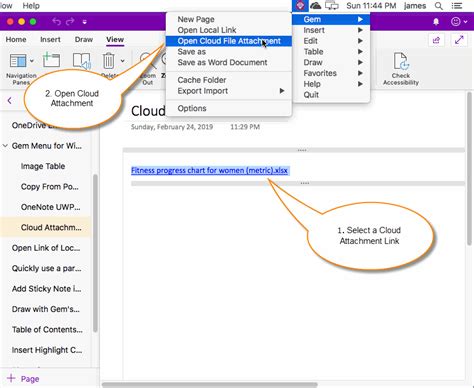Click the Gem icon in the macOS menu bar
The height and width of the screenshot is (388, 474).
(x=300, y=5)
